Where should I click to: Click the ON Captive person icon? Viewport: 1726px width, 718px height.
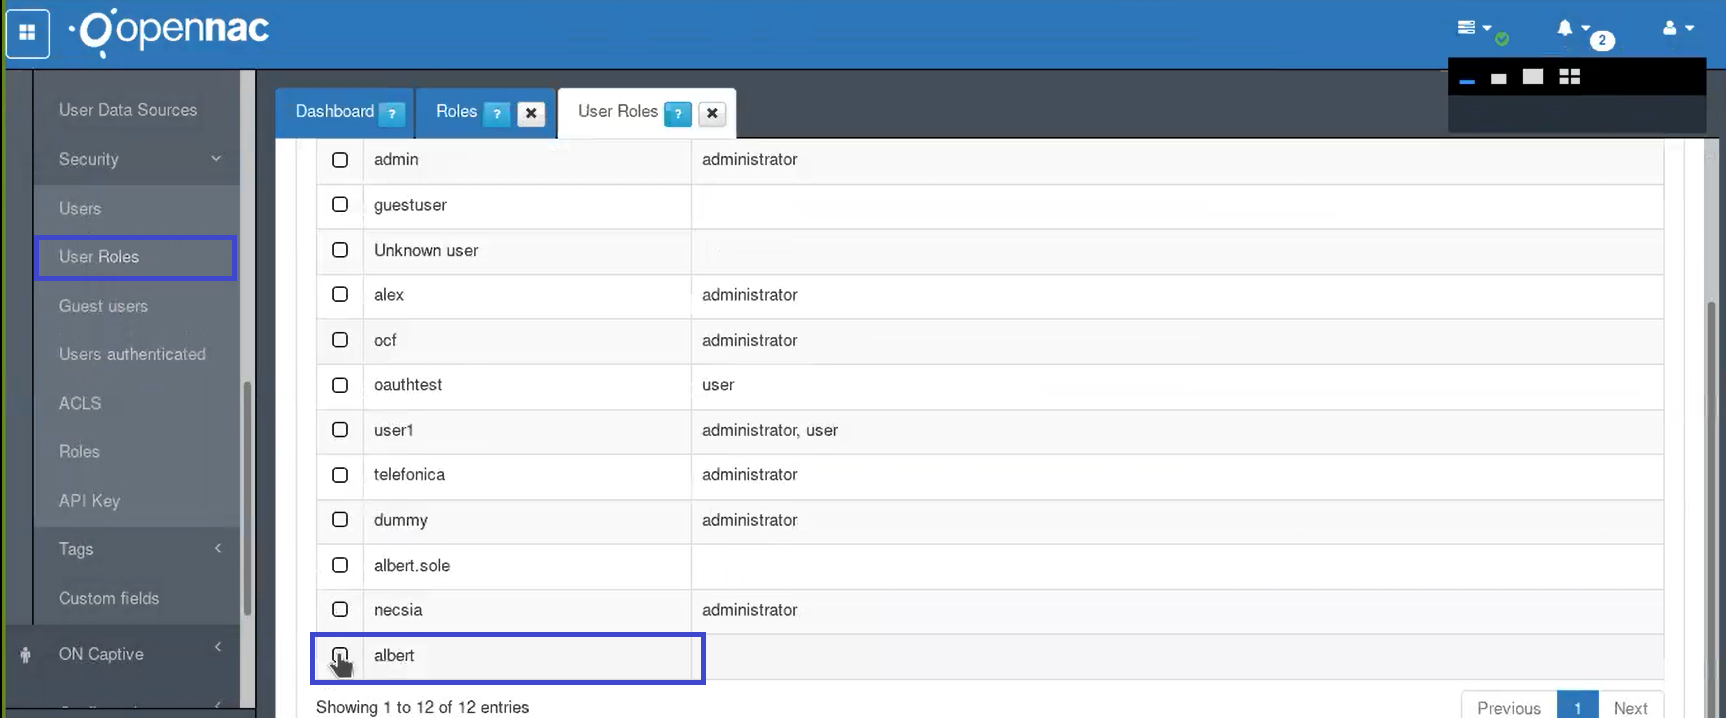(x=26, y=655)
